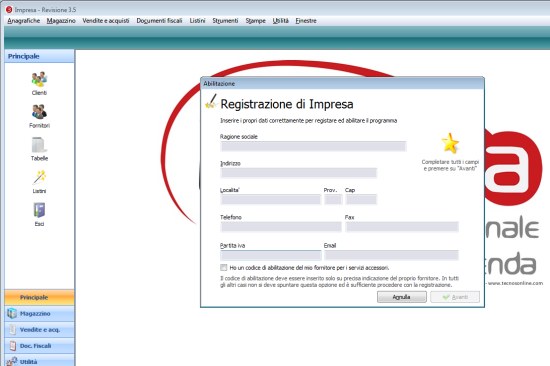Image resolution: width=550 pixels, height=366 pixels.
Task: Click the Annulla button
Action: [402, 297]
